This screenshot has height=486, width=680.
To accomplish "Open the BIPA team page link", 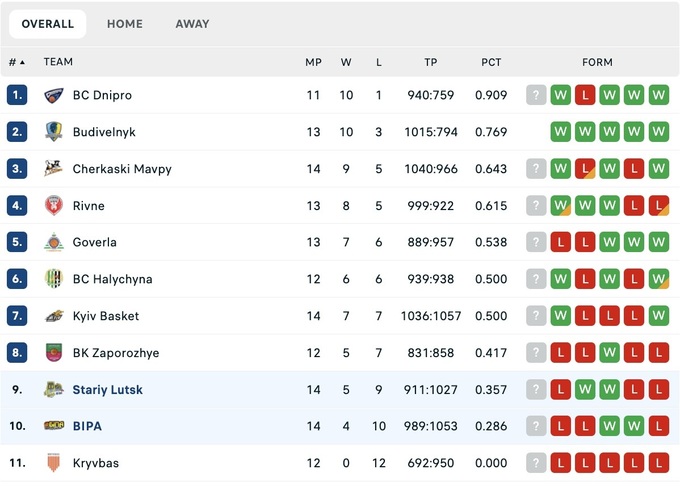I will (x=87, y=426).
